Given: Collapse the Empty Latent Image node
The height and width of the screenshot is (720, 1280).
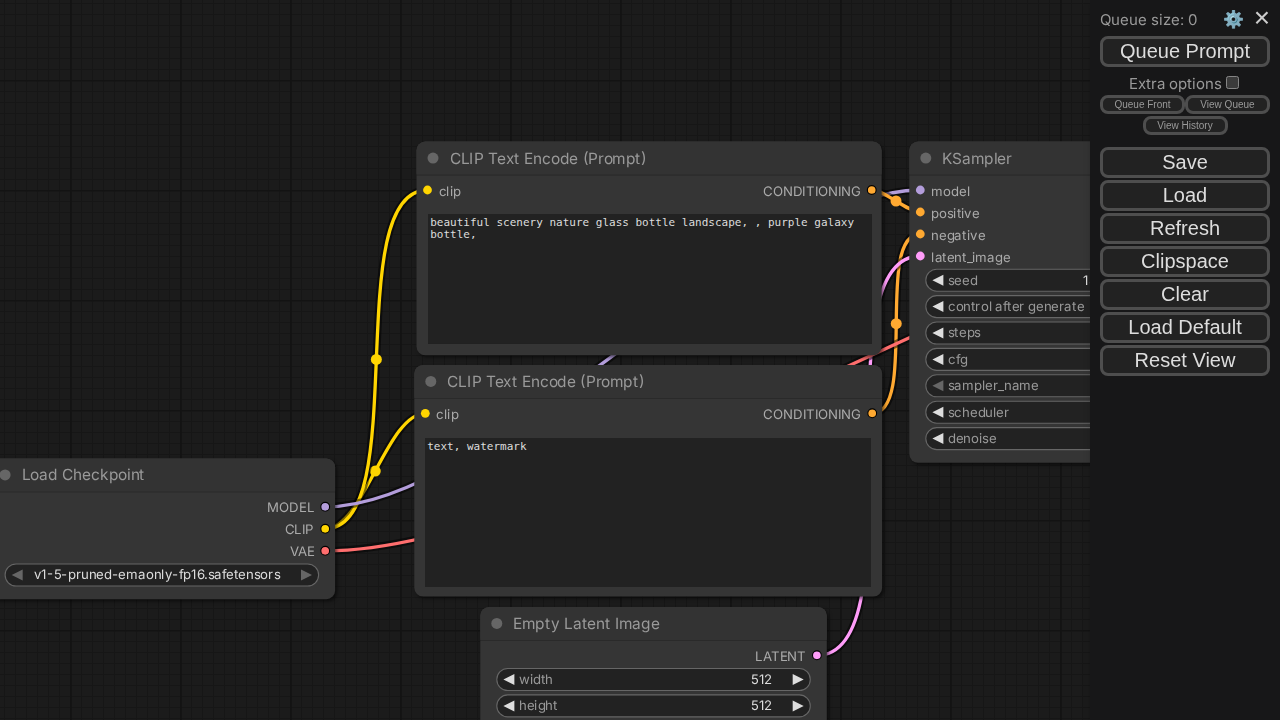Looking at the screenshot, I should [497, 623].
